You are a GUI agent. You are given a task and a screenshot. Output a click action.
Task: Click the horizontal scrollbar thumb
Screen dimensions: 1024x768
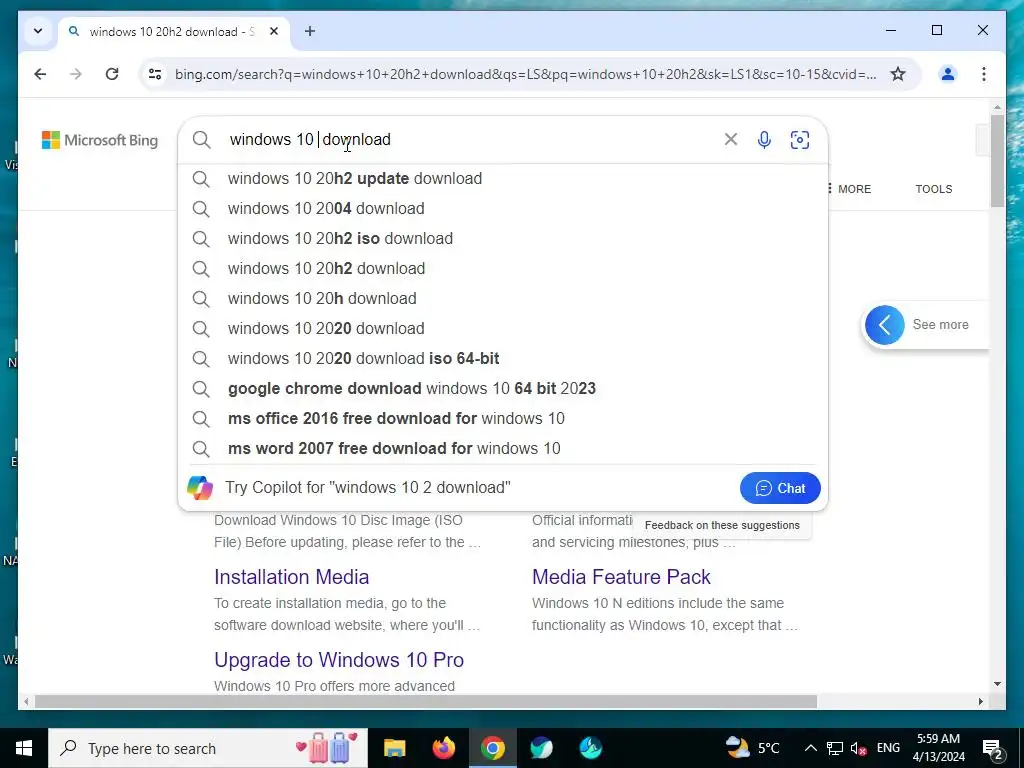(x=426, y=701)
